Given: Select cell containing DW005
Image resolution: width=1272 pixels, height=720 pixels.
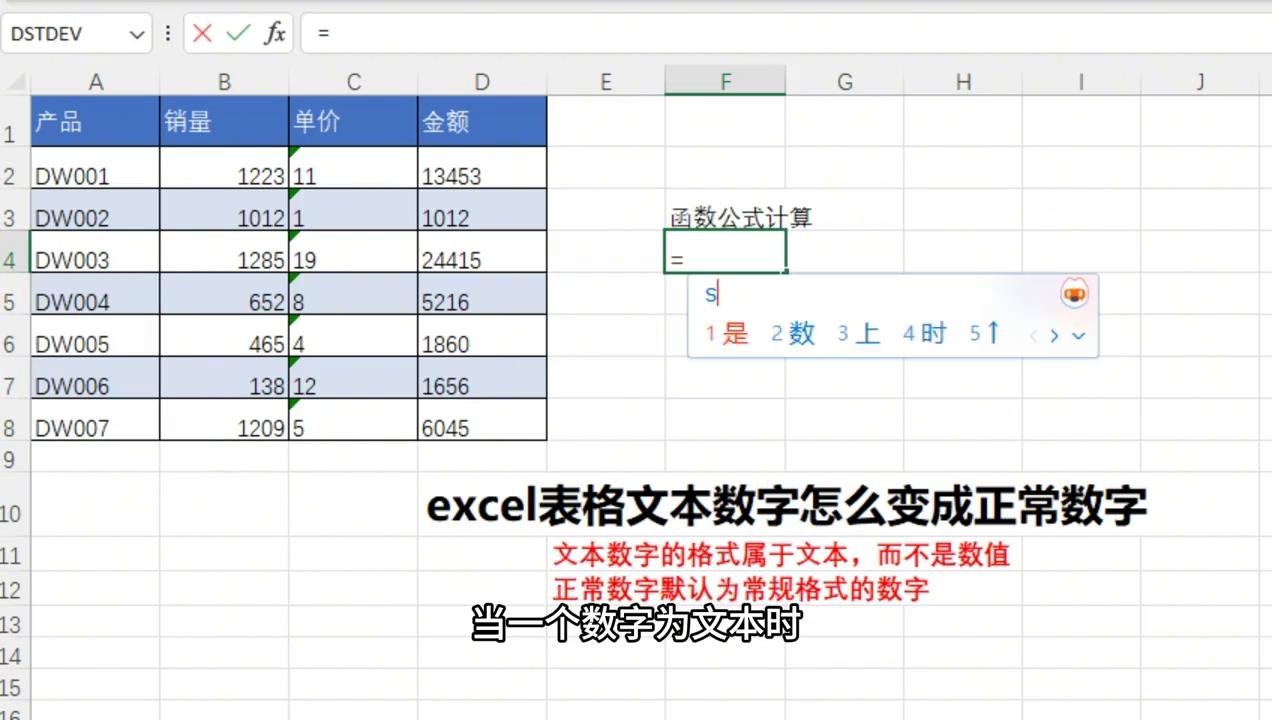Looking at the screenshot, I should pos(95,336).
